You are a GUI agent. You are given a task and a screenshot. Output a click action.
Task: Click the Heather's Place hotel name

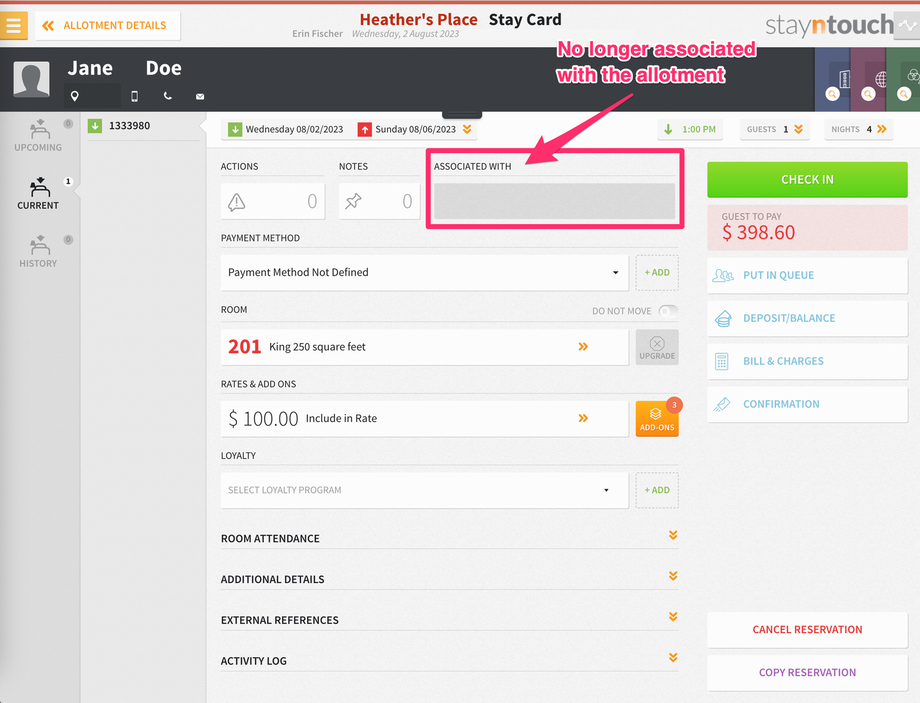pos(418,19)
